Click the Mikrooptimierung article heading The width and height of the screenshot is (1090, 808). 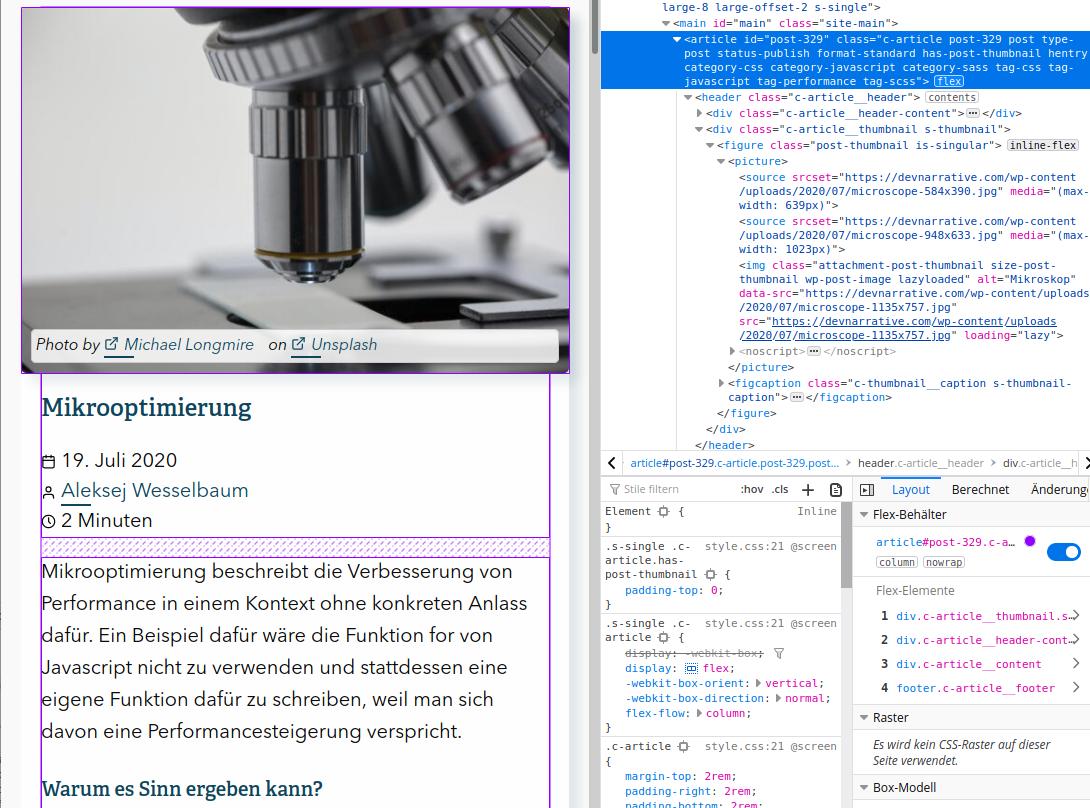[x=147, y=407]
